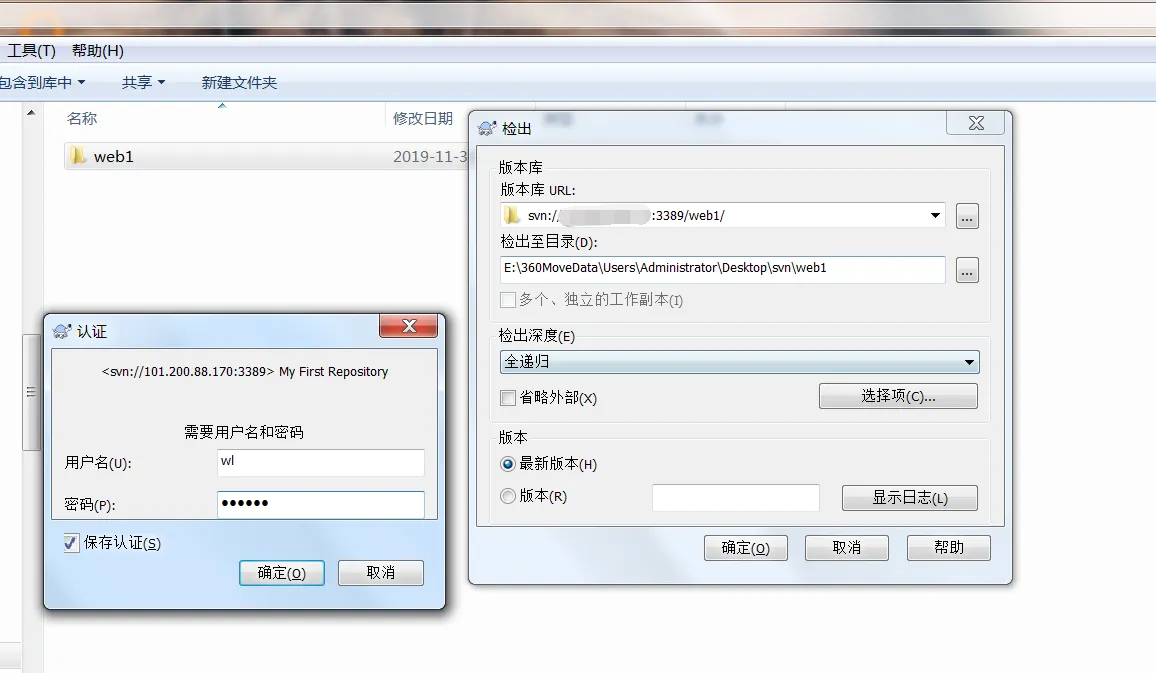Click 确定 in the authentication dialog
This screenshot has width=1156, height=673.
click(282, 573)
